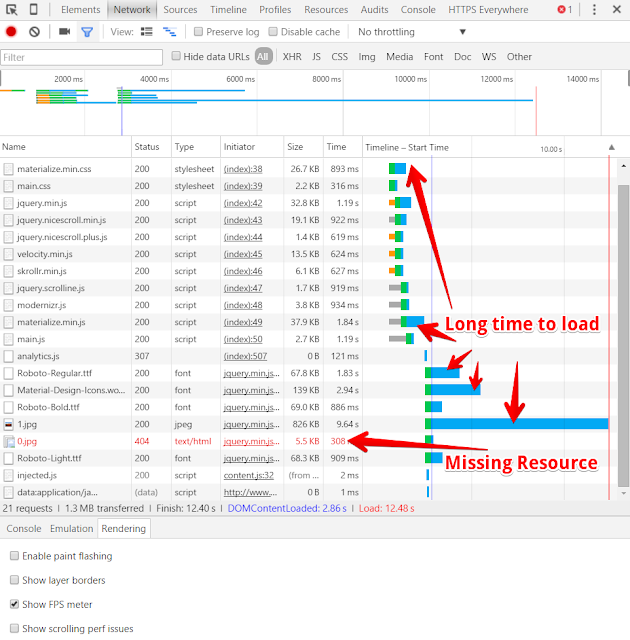The width and height of the screenshot is (630, 640).
Task: Open the (index):38 initiator link
Action: [x=243, y=169]
